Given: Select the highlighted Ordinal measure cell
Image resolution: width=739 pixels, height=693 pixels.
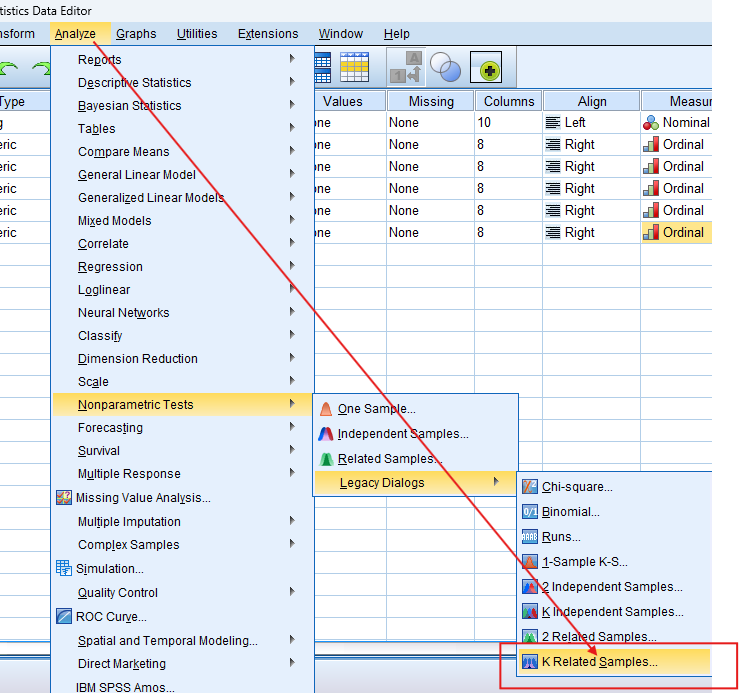Looking at the screenshot, I should point(676,233).
